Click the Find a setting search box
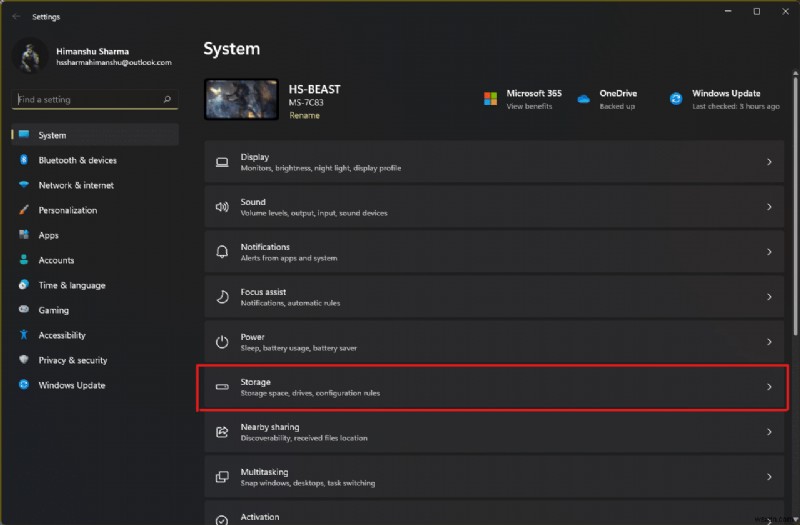Viewport: 800px width, 525px height. coord(88,100)
